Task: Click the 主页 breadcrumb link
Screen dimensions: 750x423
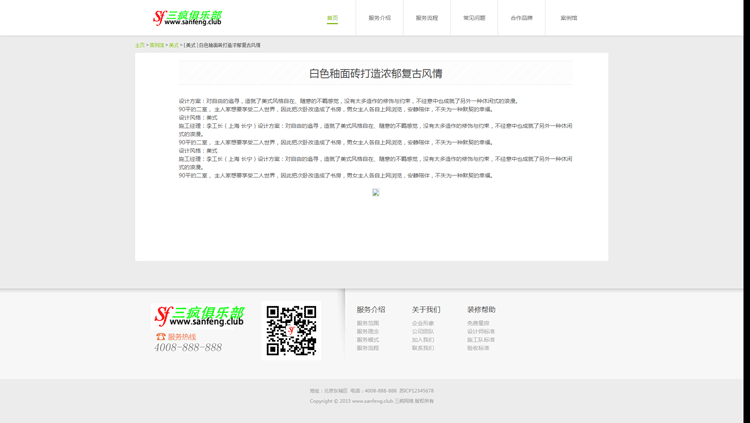Action: coord(140,45)
